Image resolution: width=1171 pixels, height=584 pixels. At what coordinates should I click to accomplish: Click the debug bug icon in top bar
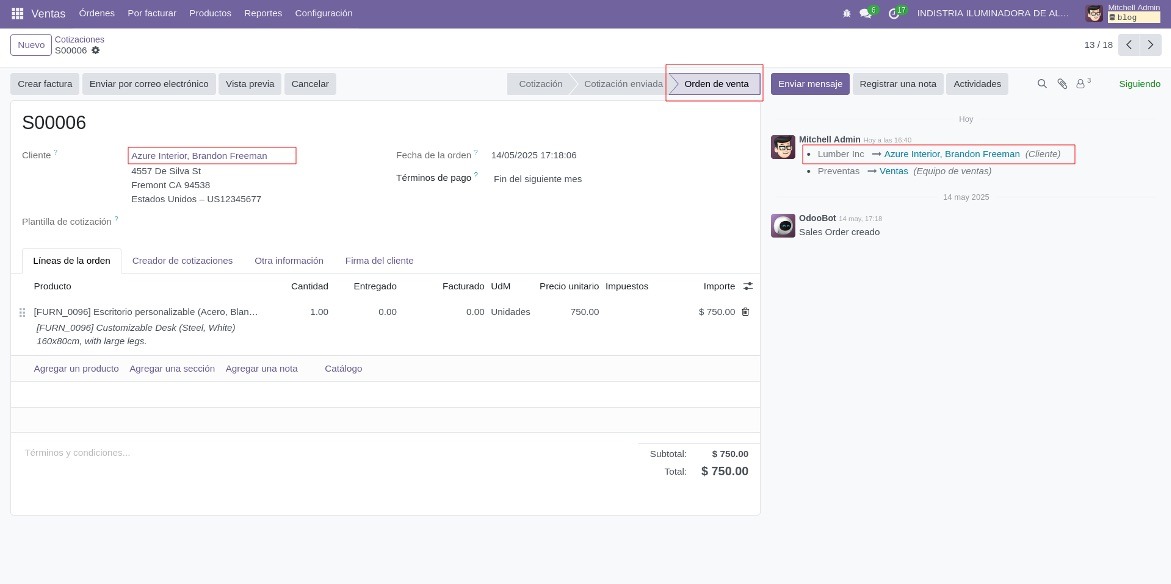point(846,13)
